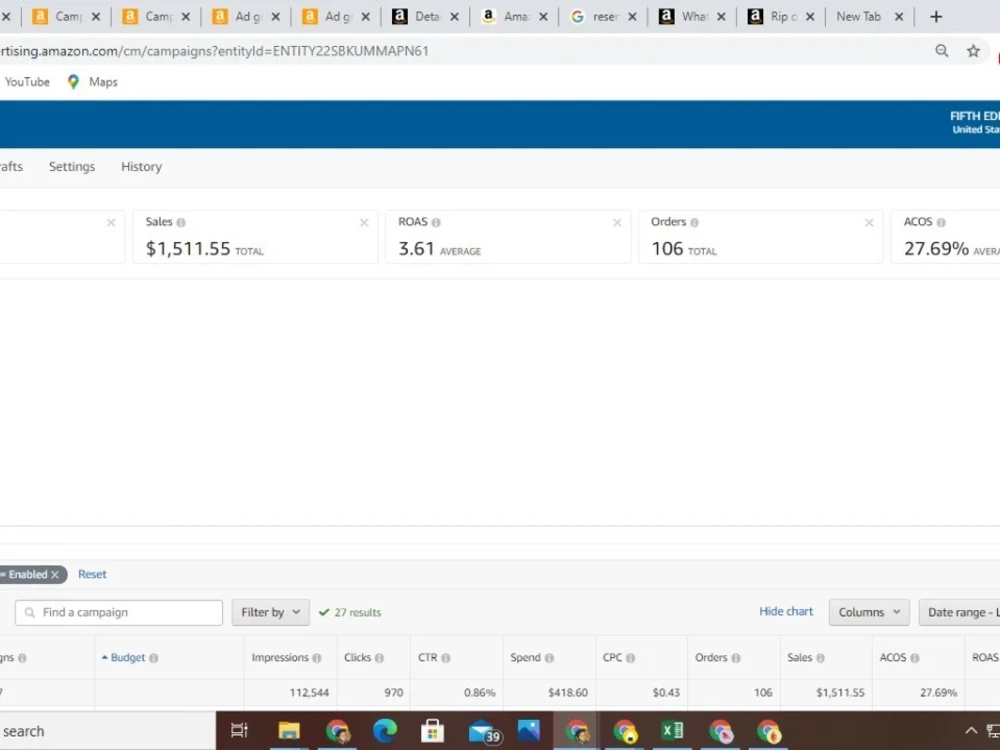Image resolution: width=1000 pixels, height=750 pixels.
Task: Open Microsoft Store from the taskbar
Action: 432,731
